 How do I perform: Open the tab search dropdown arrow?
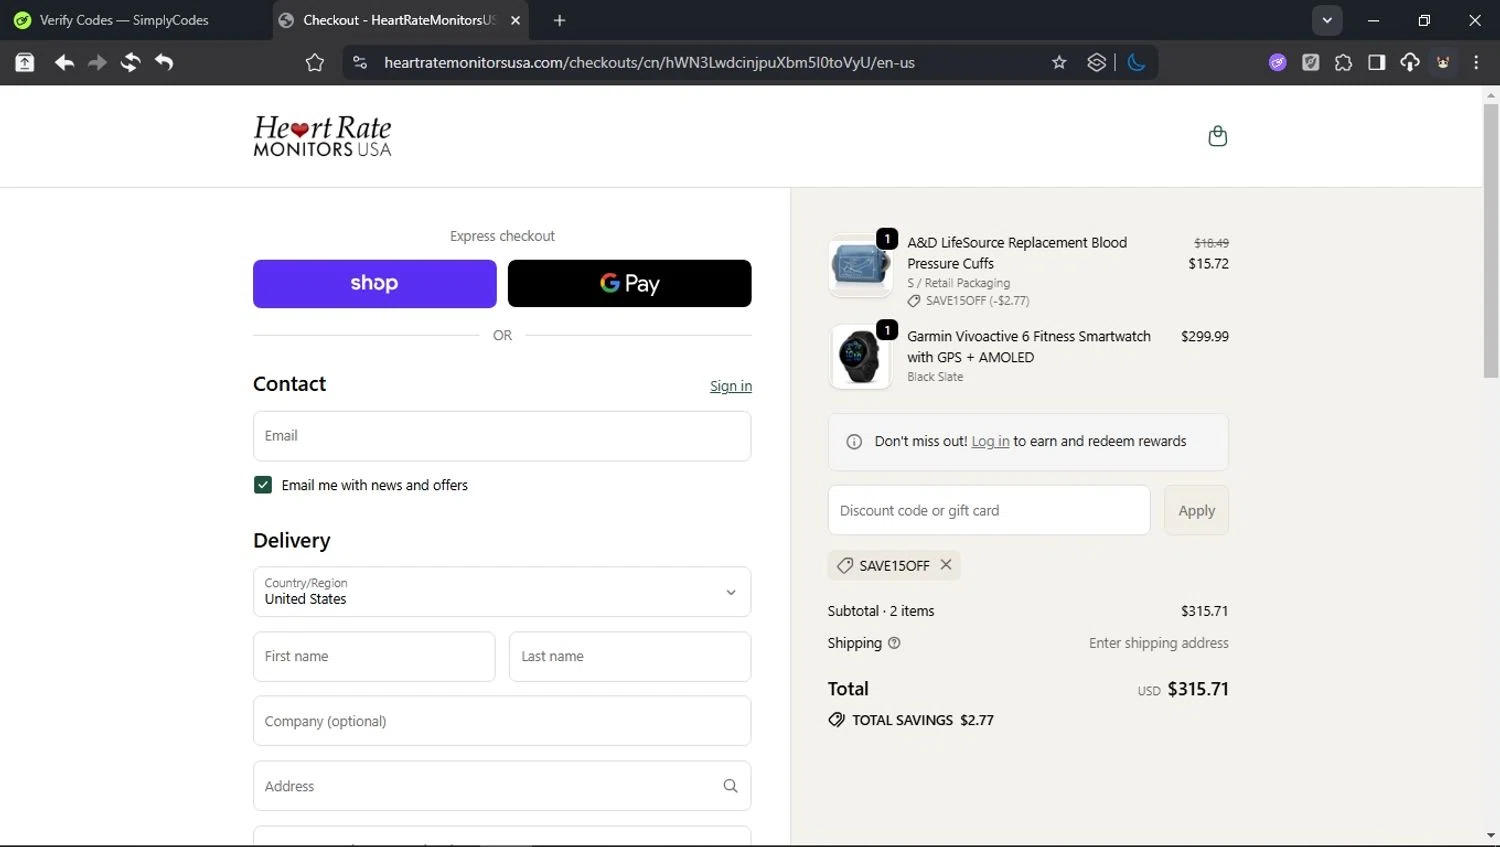click(1327, 20)
